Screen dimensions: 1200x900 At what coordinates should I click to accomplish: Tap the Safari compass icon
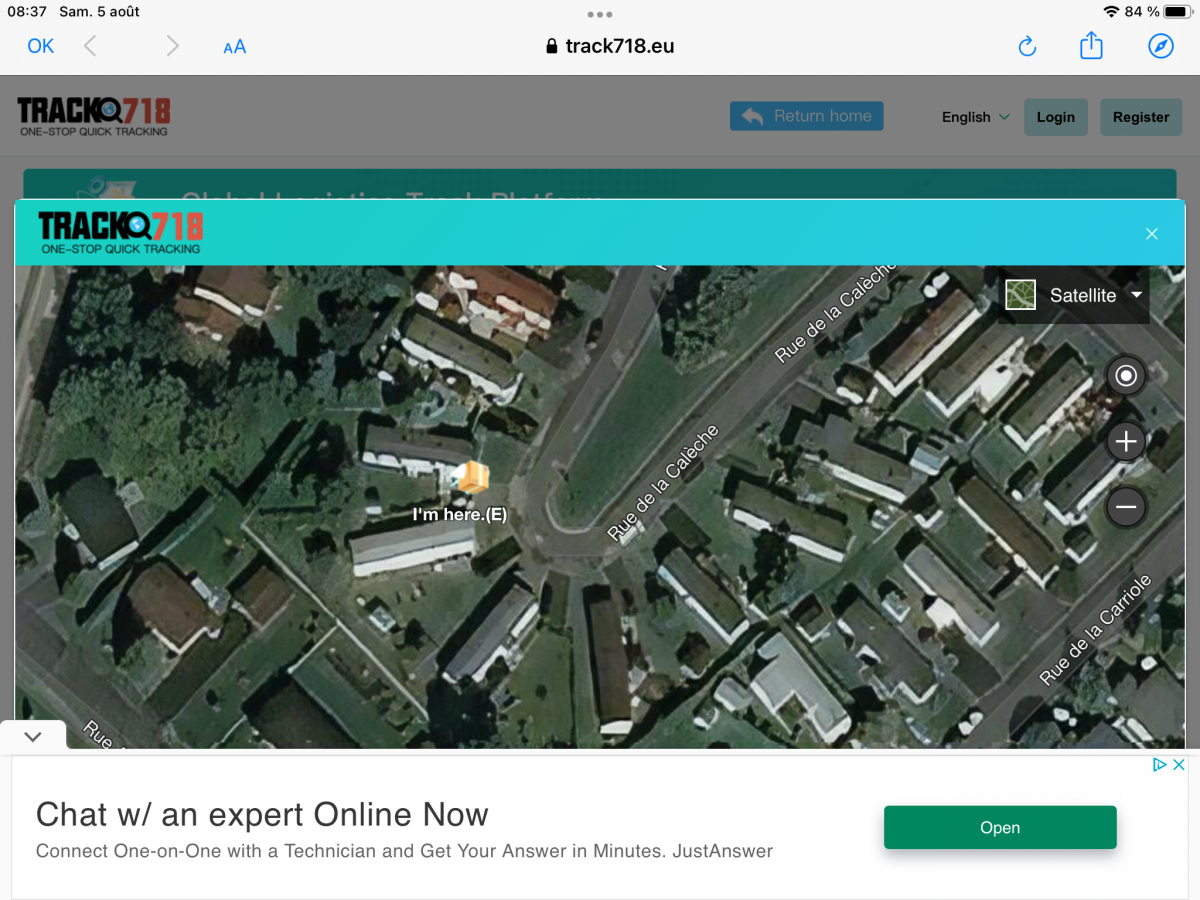(x=1160, y=46)
